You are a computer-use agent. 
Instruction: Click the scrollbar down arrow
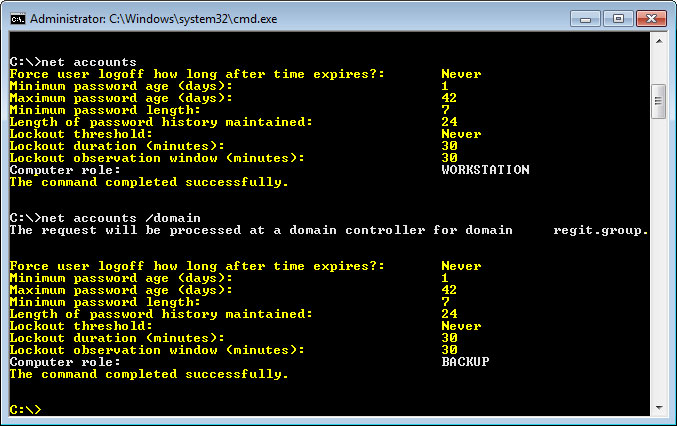coord(659,407)
